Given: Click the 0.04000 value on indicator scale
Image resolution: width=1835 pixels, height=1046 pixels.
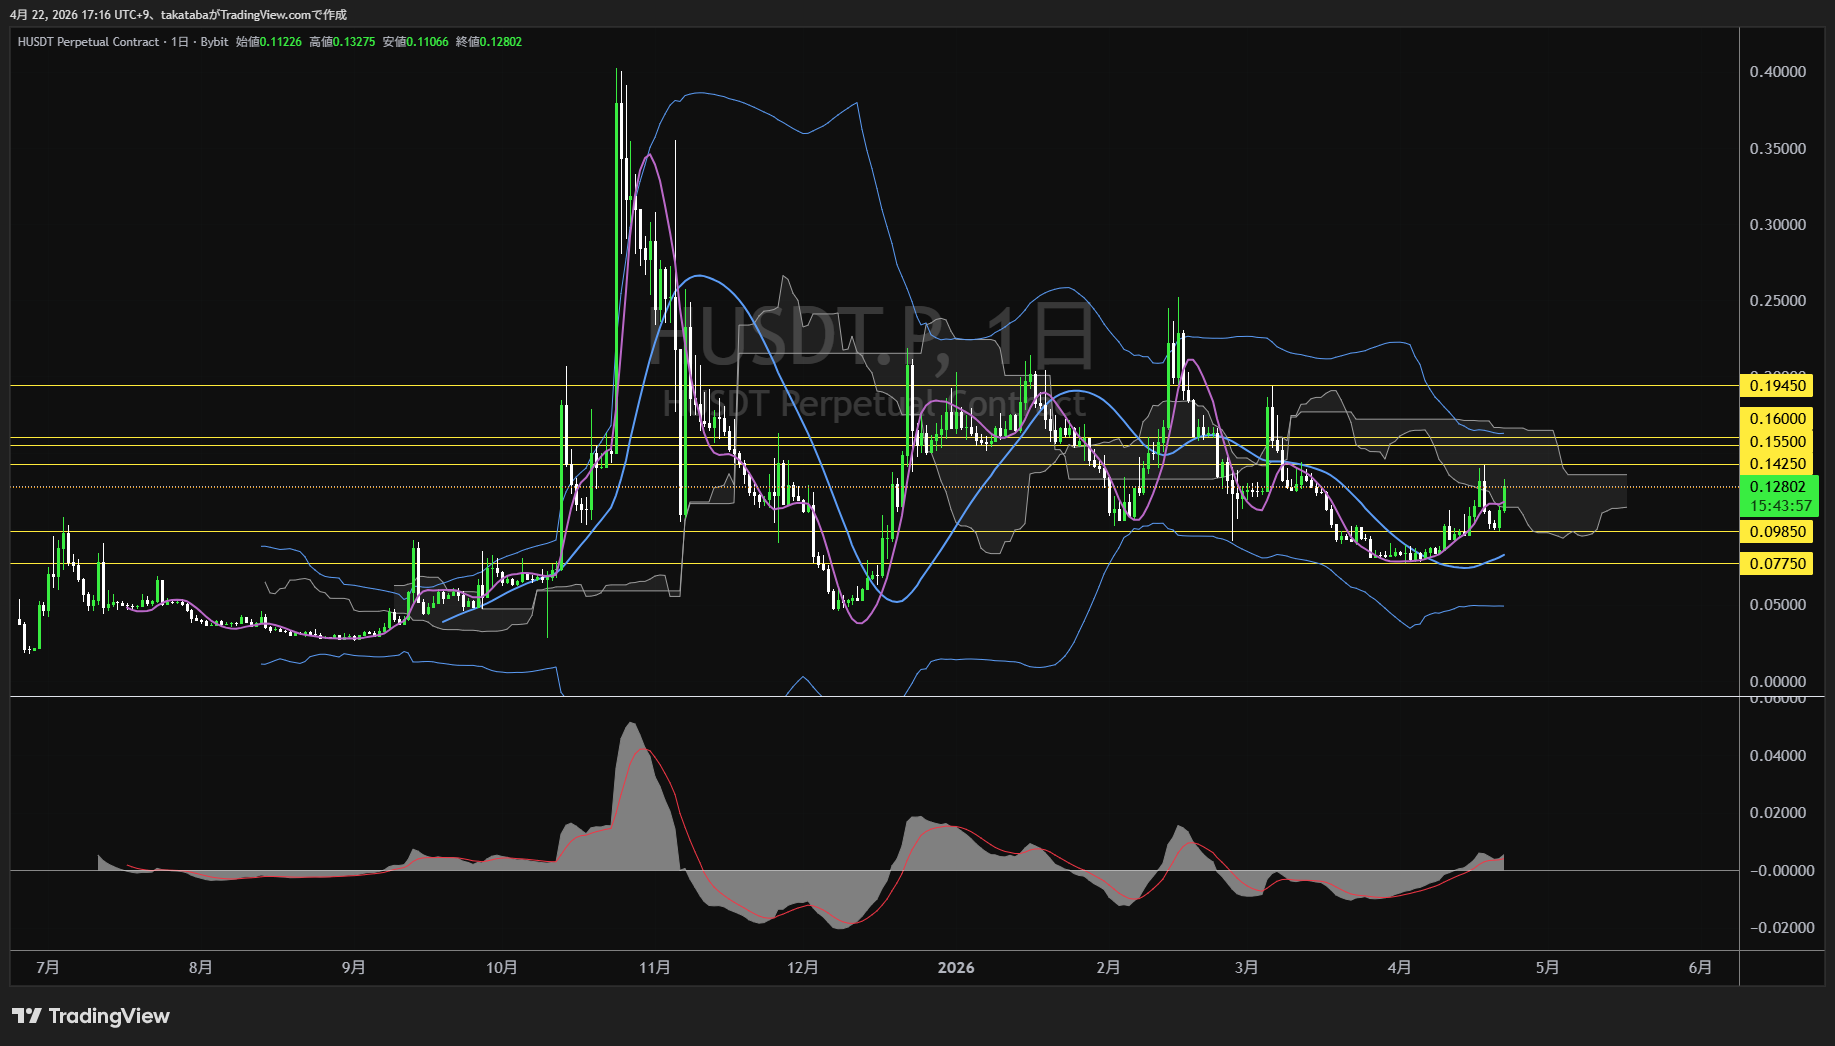Looking at the screenshot, I should (x=1777, y=756).
